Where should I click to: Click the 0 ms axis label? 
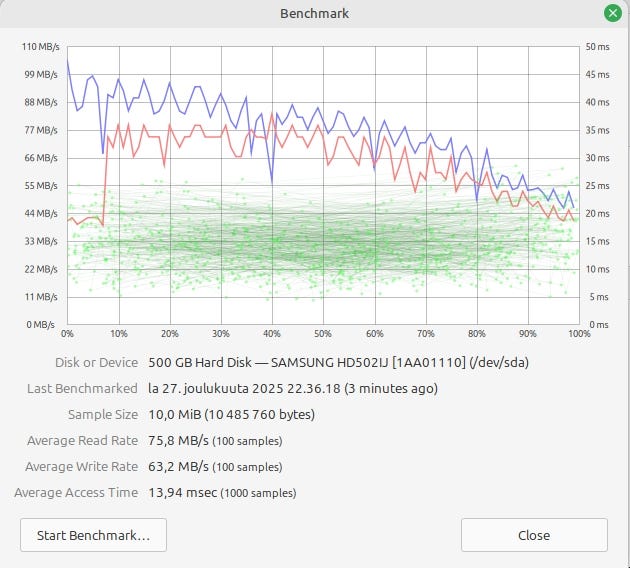[599, 325]
